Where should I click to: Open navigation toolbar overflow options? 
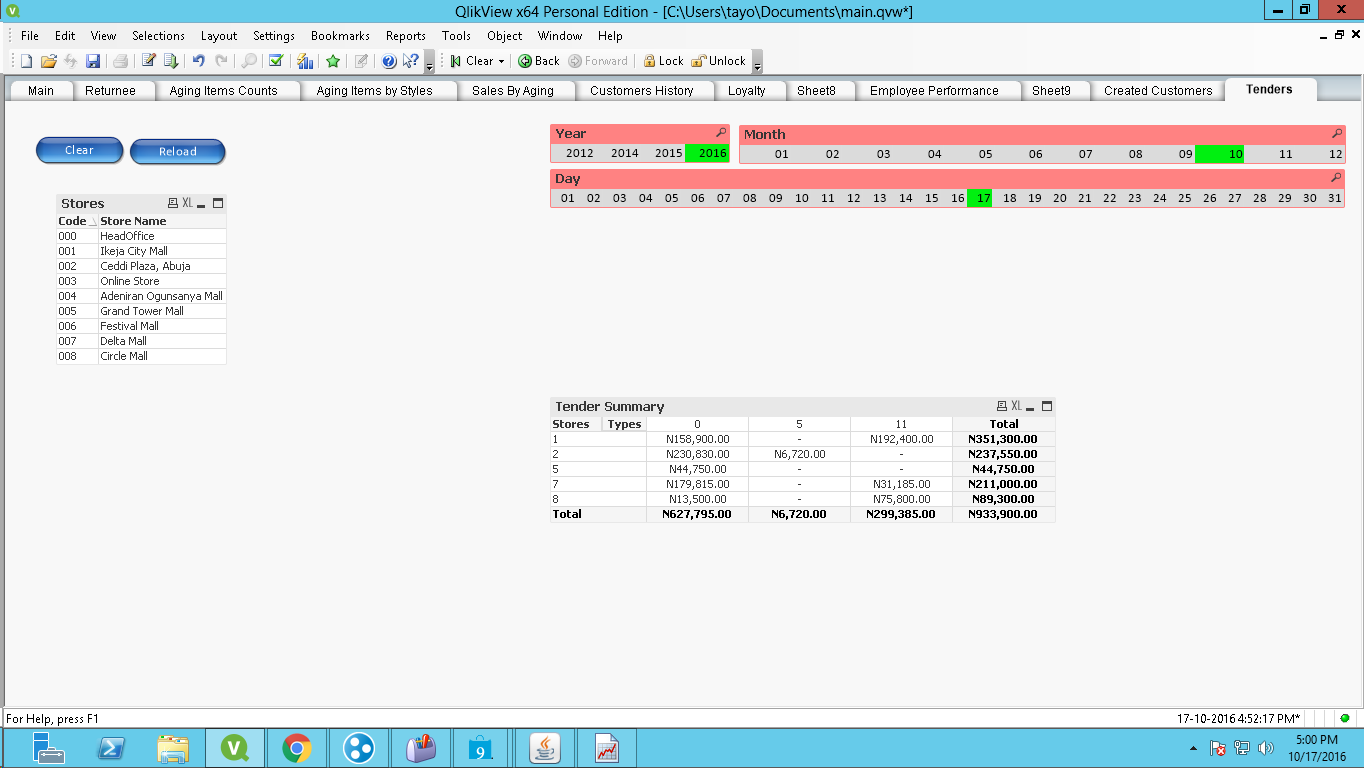click(757, 62)
